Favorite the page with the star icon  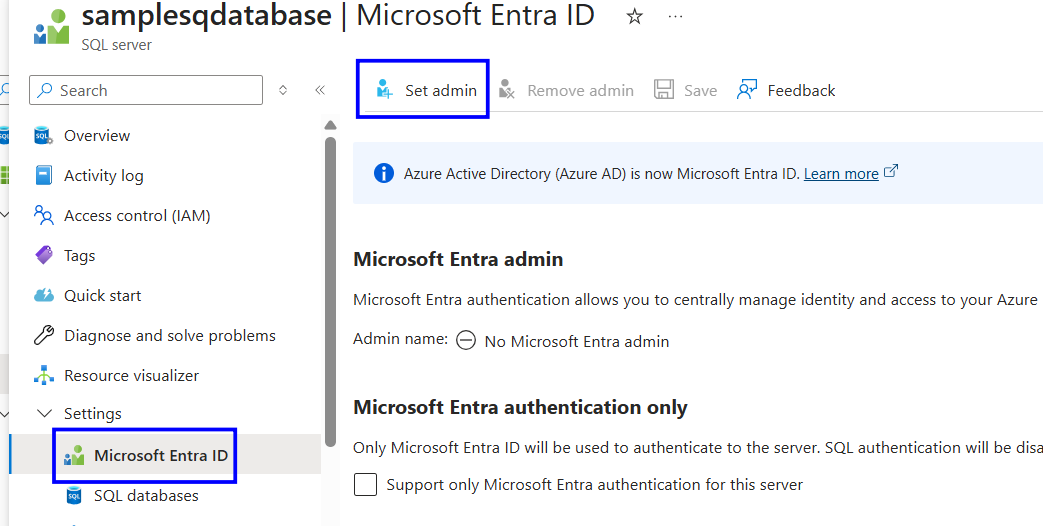pos(635,17)
